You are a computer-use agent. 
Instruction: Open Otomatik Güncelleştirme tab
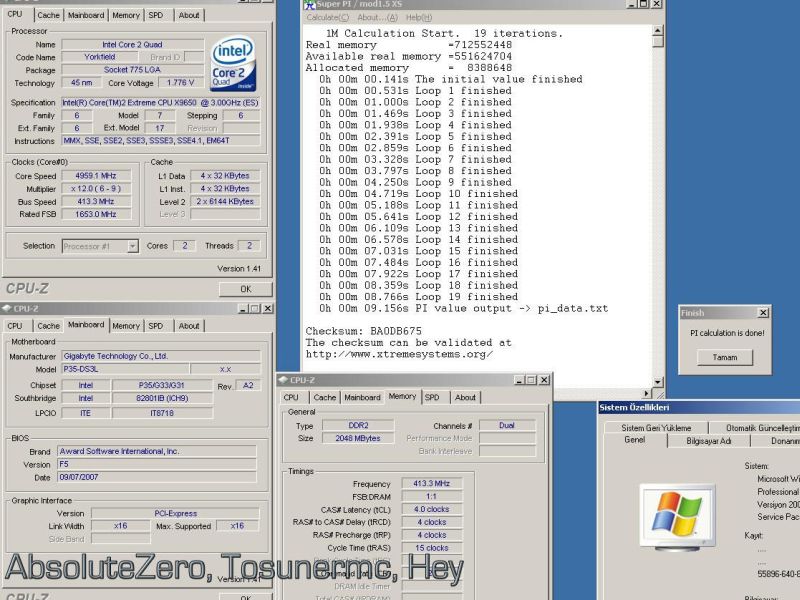click(755, 428)
